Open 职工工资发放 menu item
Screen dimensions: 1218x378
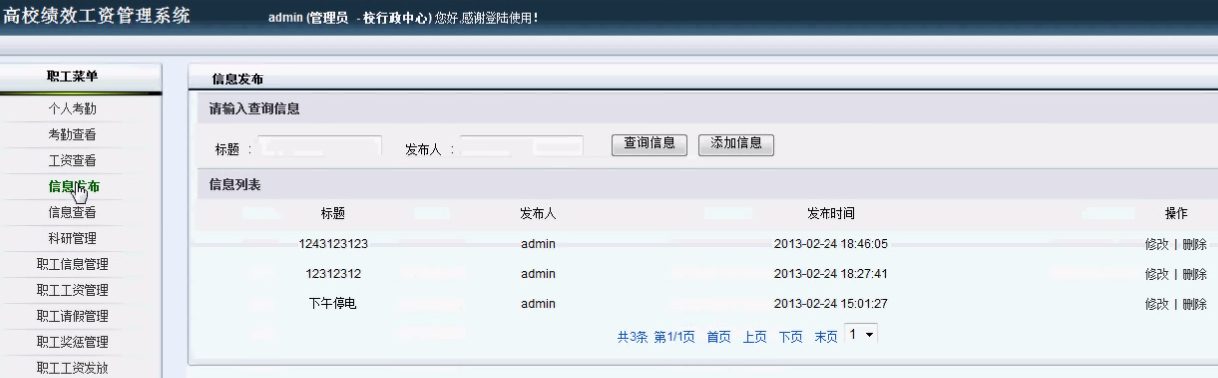coord(73,368)
